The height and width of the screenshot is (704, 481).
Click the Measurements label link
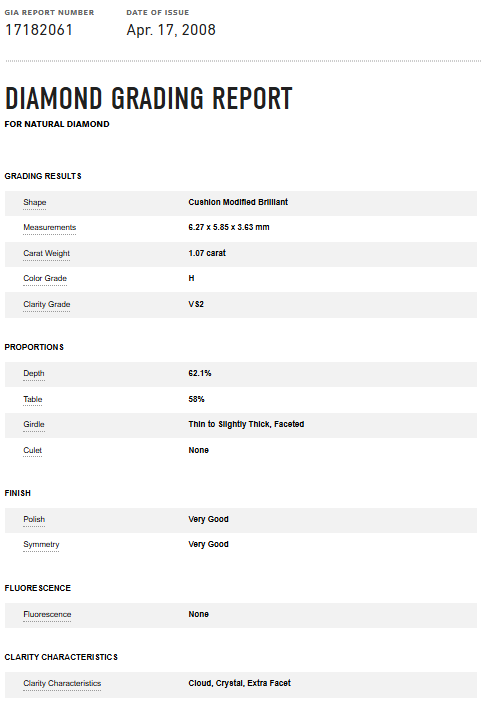[49, 228]
